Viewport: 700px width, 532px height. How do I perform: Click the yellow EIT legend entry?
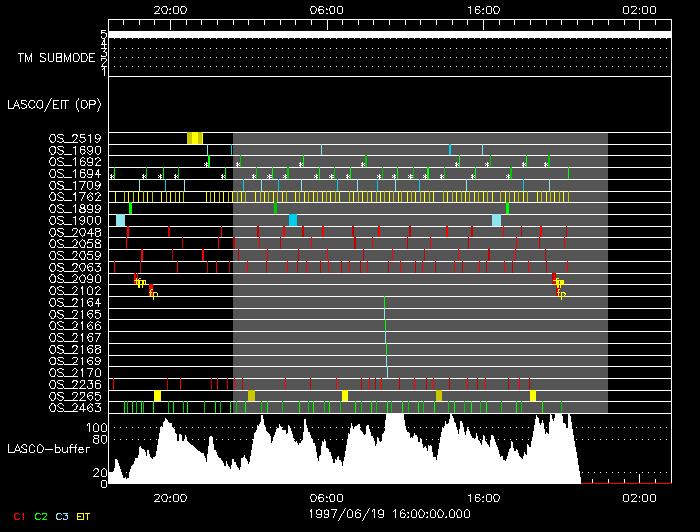83,517
